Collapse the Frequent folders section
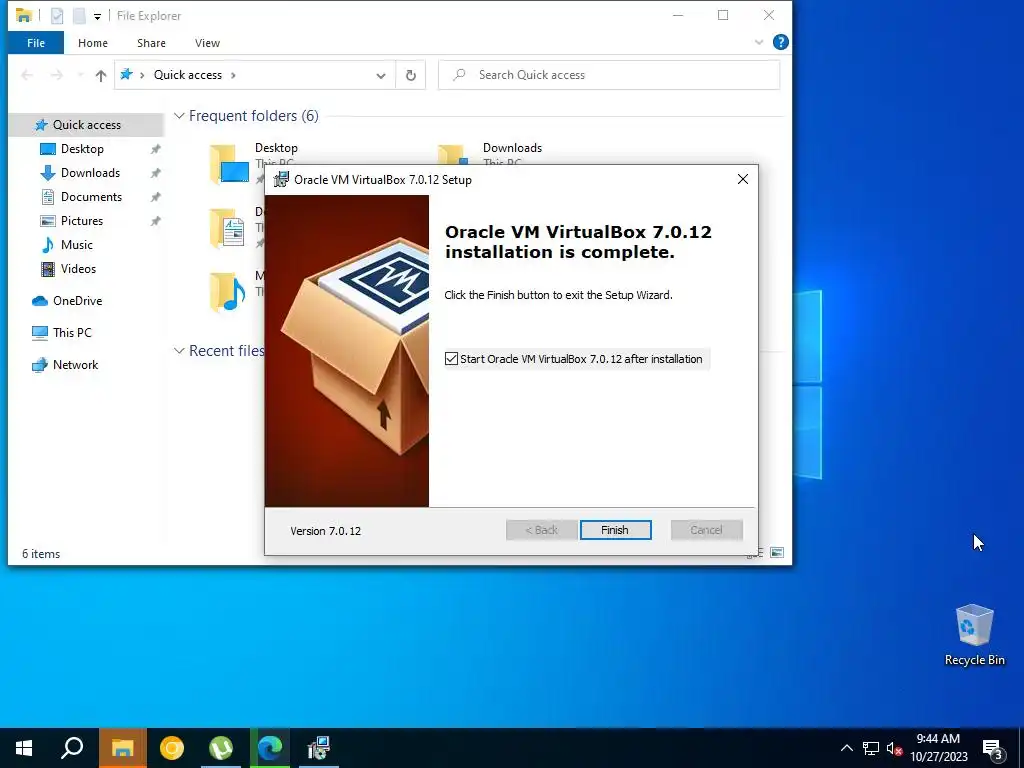This screenshot has width=1024, height=768. point(179,116)
